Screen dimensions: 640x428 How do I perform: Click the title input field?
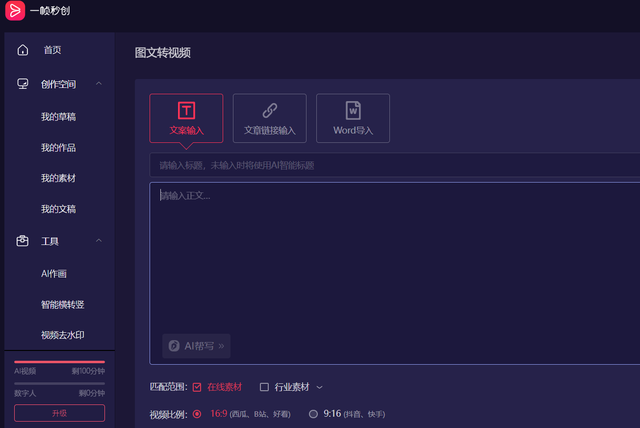click(x=395, y=165)
